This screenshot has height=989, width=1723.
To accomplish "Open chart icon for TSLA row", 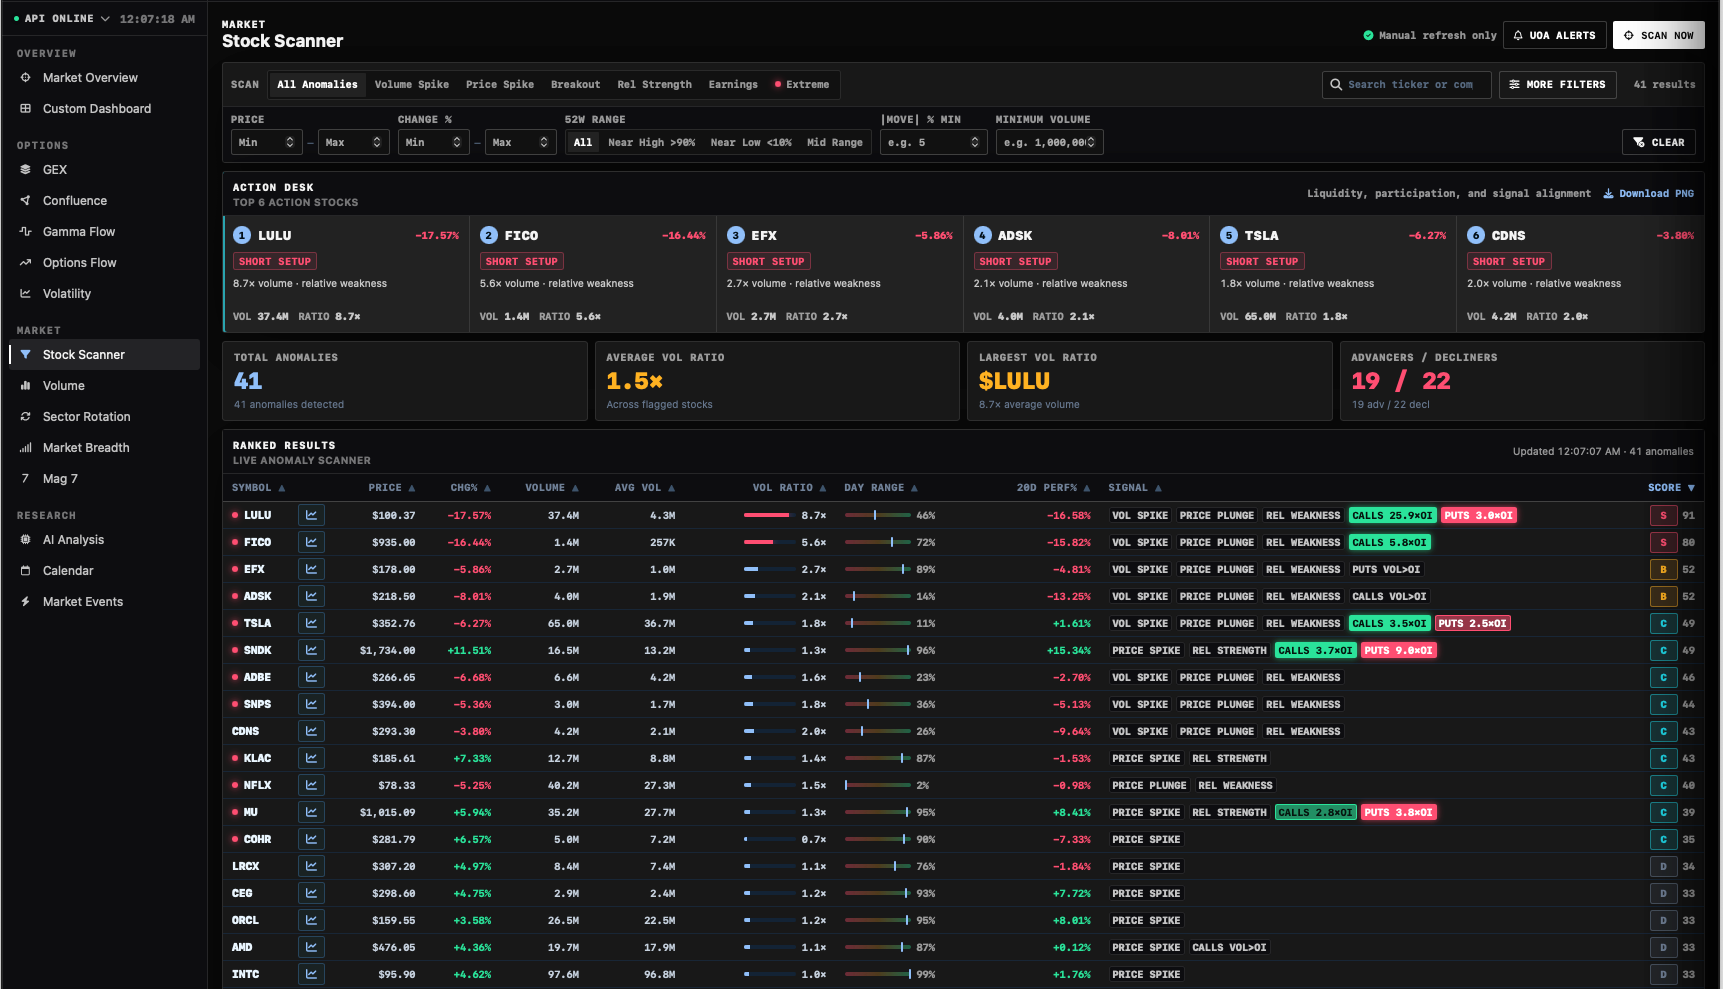I will coord(311,623).
